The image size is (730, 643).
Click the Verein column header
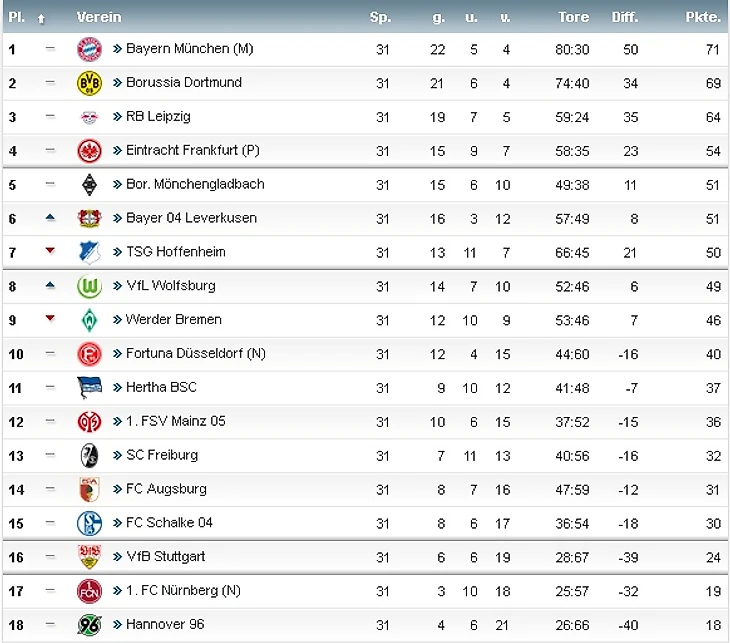[x=99, y=17]
